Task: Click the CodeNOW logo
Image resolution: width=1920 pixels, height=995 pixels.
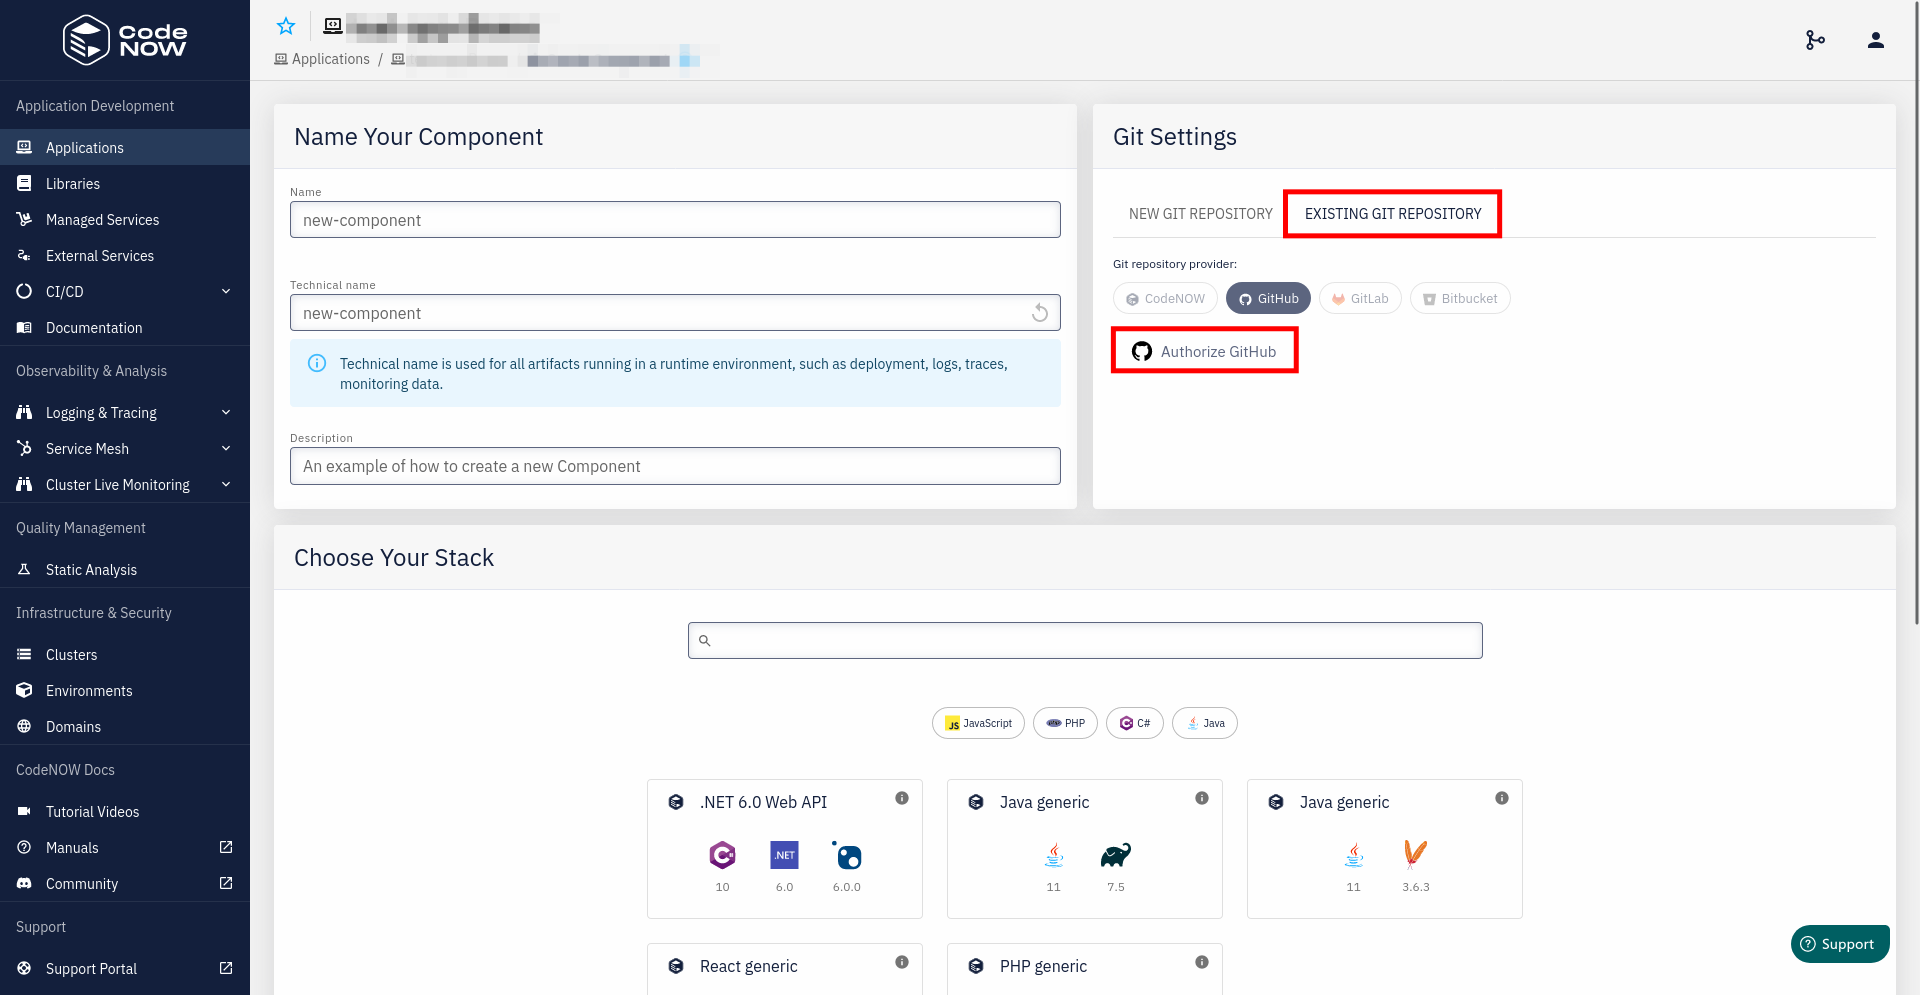Action: [125, 40]
